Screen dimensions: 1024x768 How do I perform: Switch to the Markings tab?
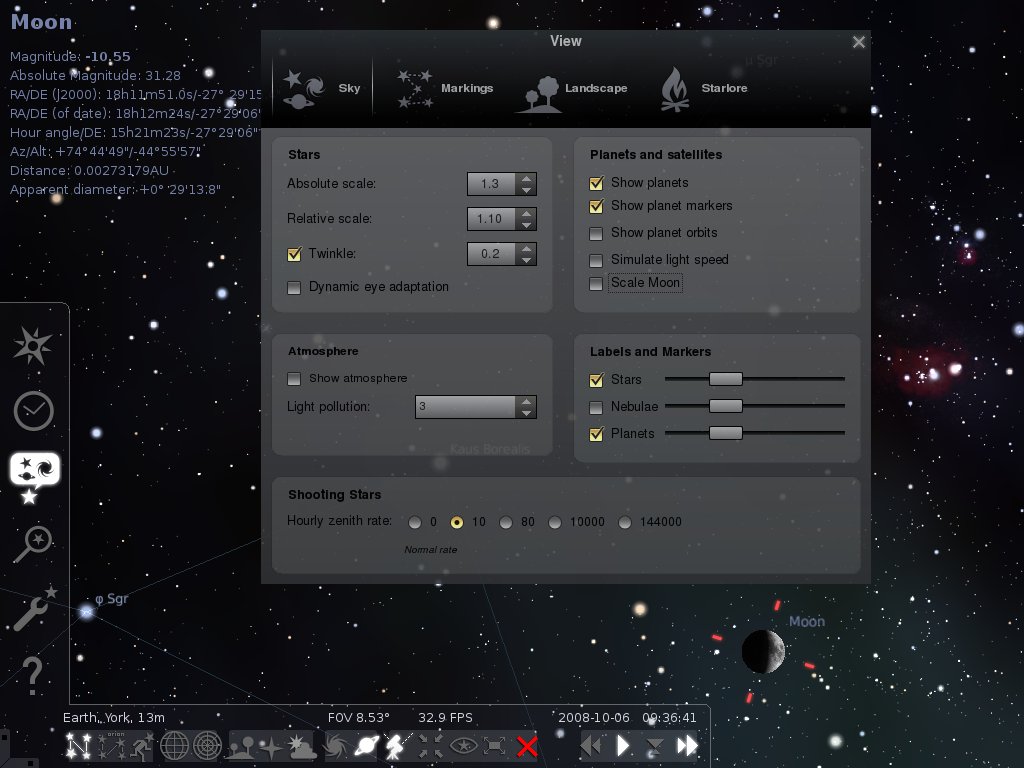[x=446, y=89]
